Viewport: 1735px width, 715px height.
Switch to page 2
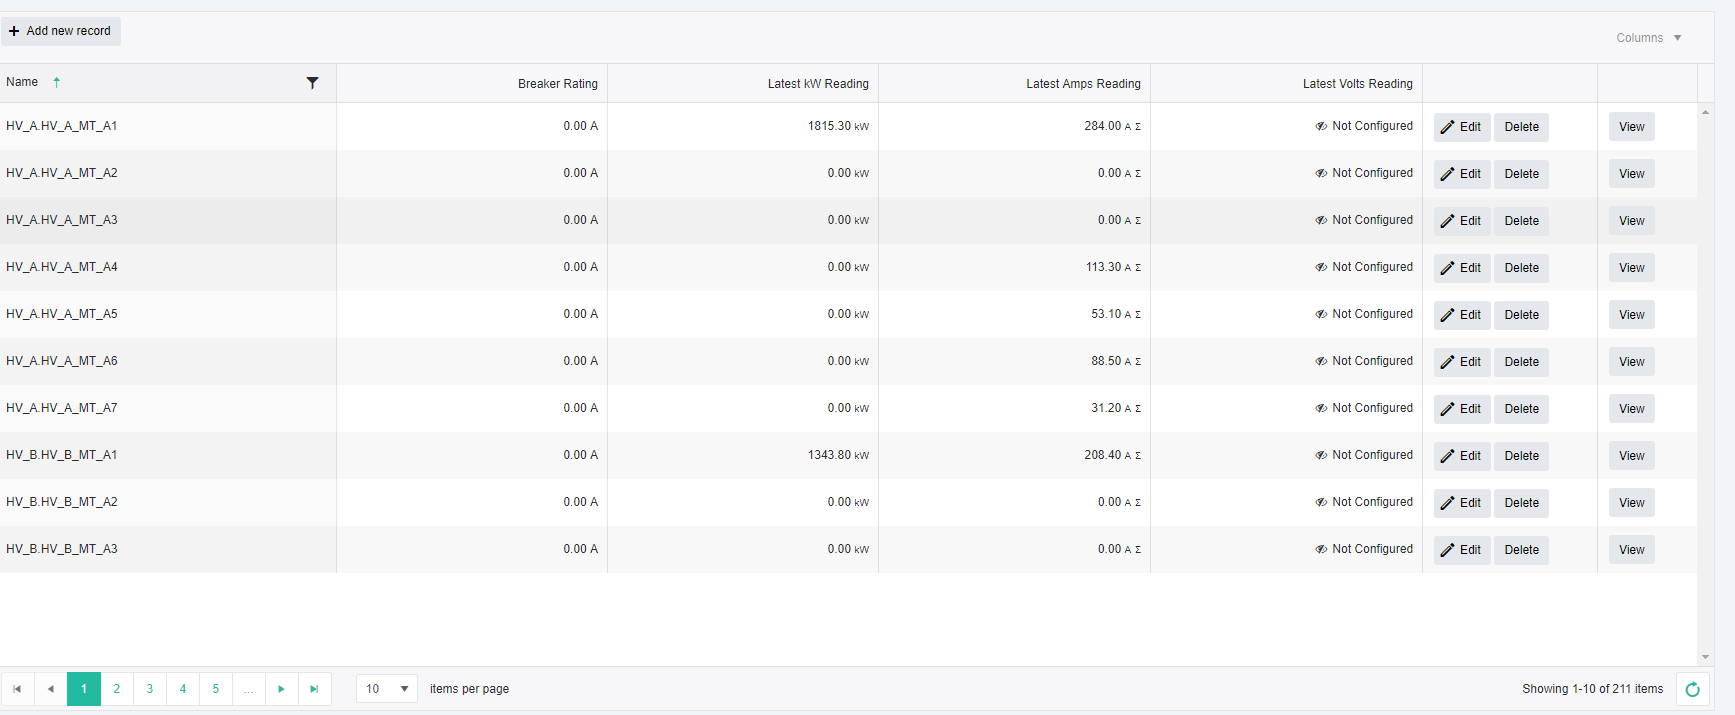click(x=117, y=689)
